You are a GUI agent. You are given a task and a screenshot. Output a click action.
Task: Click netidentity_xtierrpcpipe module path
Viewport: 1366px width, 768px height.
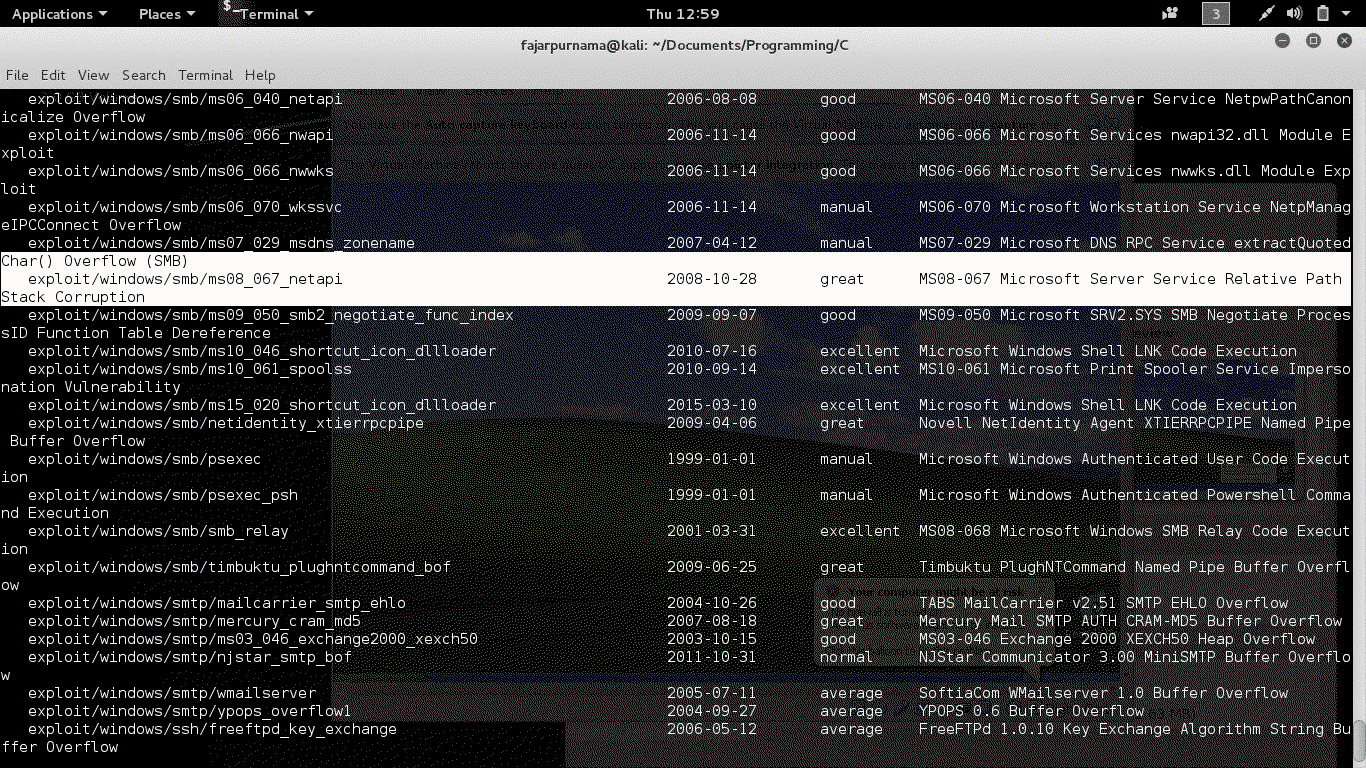[226, 423]
